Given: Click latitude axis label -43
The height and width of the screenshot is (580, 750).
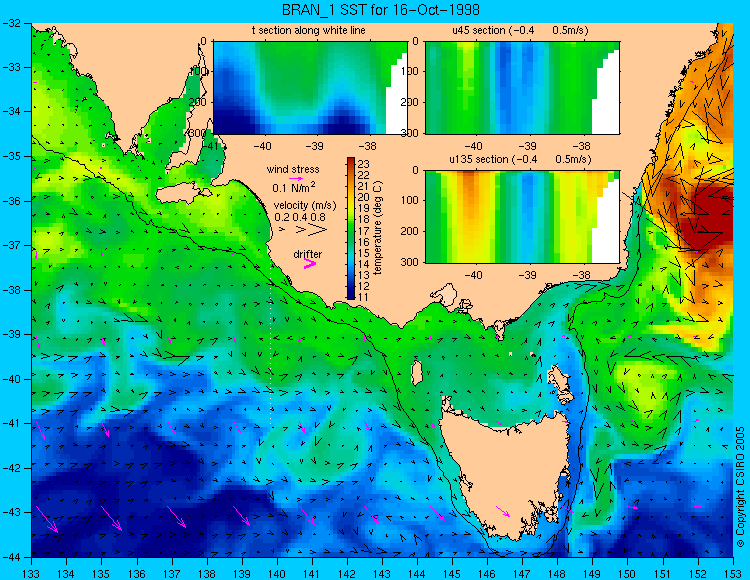Looking at the screenshot, I should [12, 512].
